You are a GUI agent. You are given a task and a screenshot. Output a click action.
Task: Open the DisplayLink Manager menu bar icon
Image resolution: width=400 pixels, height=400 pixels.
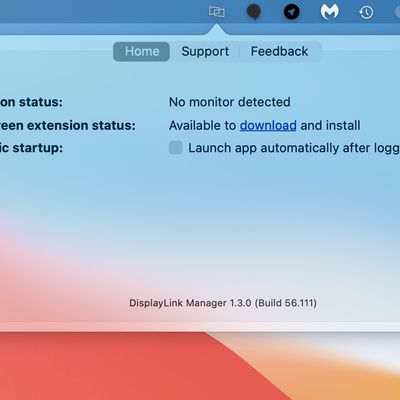coord(217,12)
